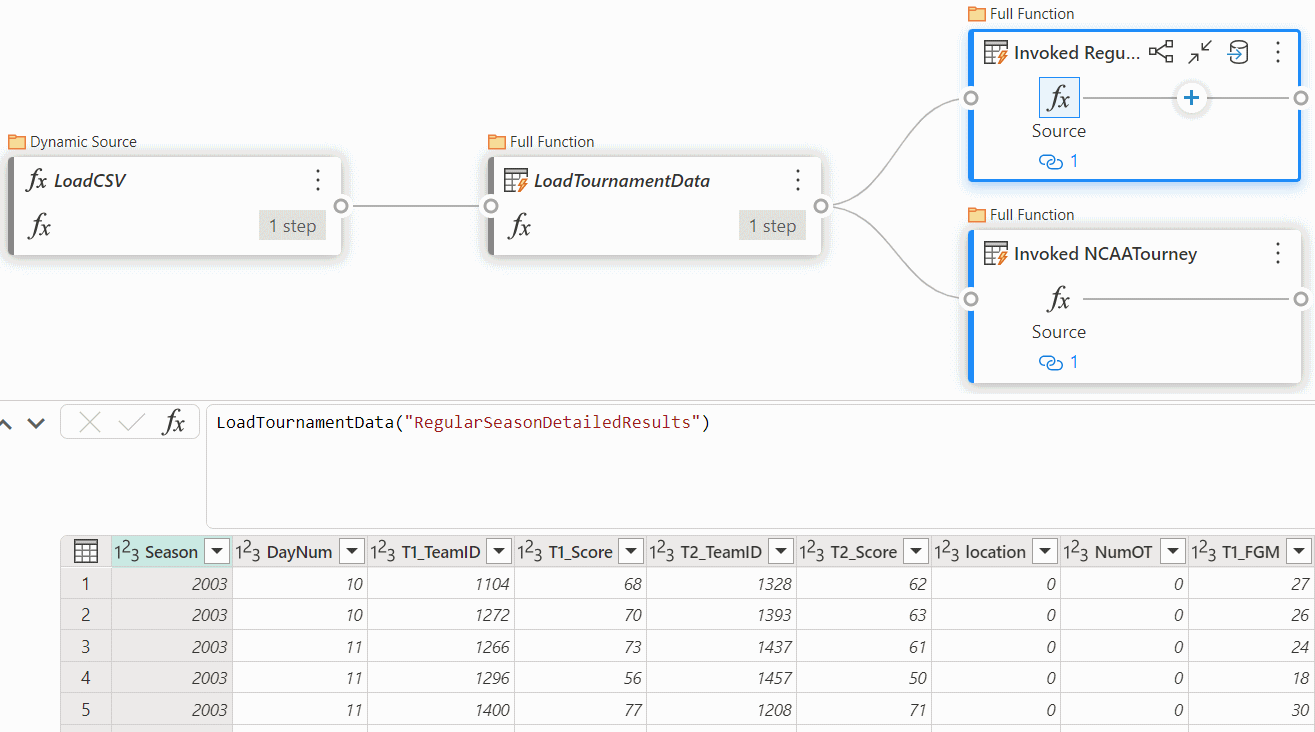
Task: Click the table icon in grid header corner
Action: [x=86, y=551]
